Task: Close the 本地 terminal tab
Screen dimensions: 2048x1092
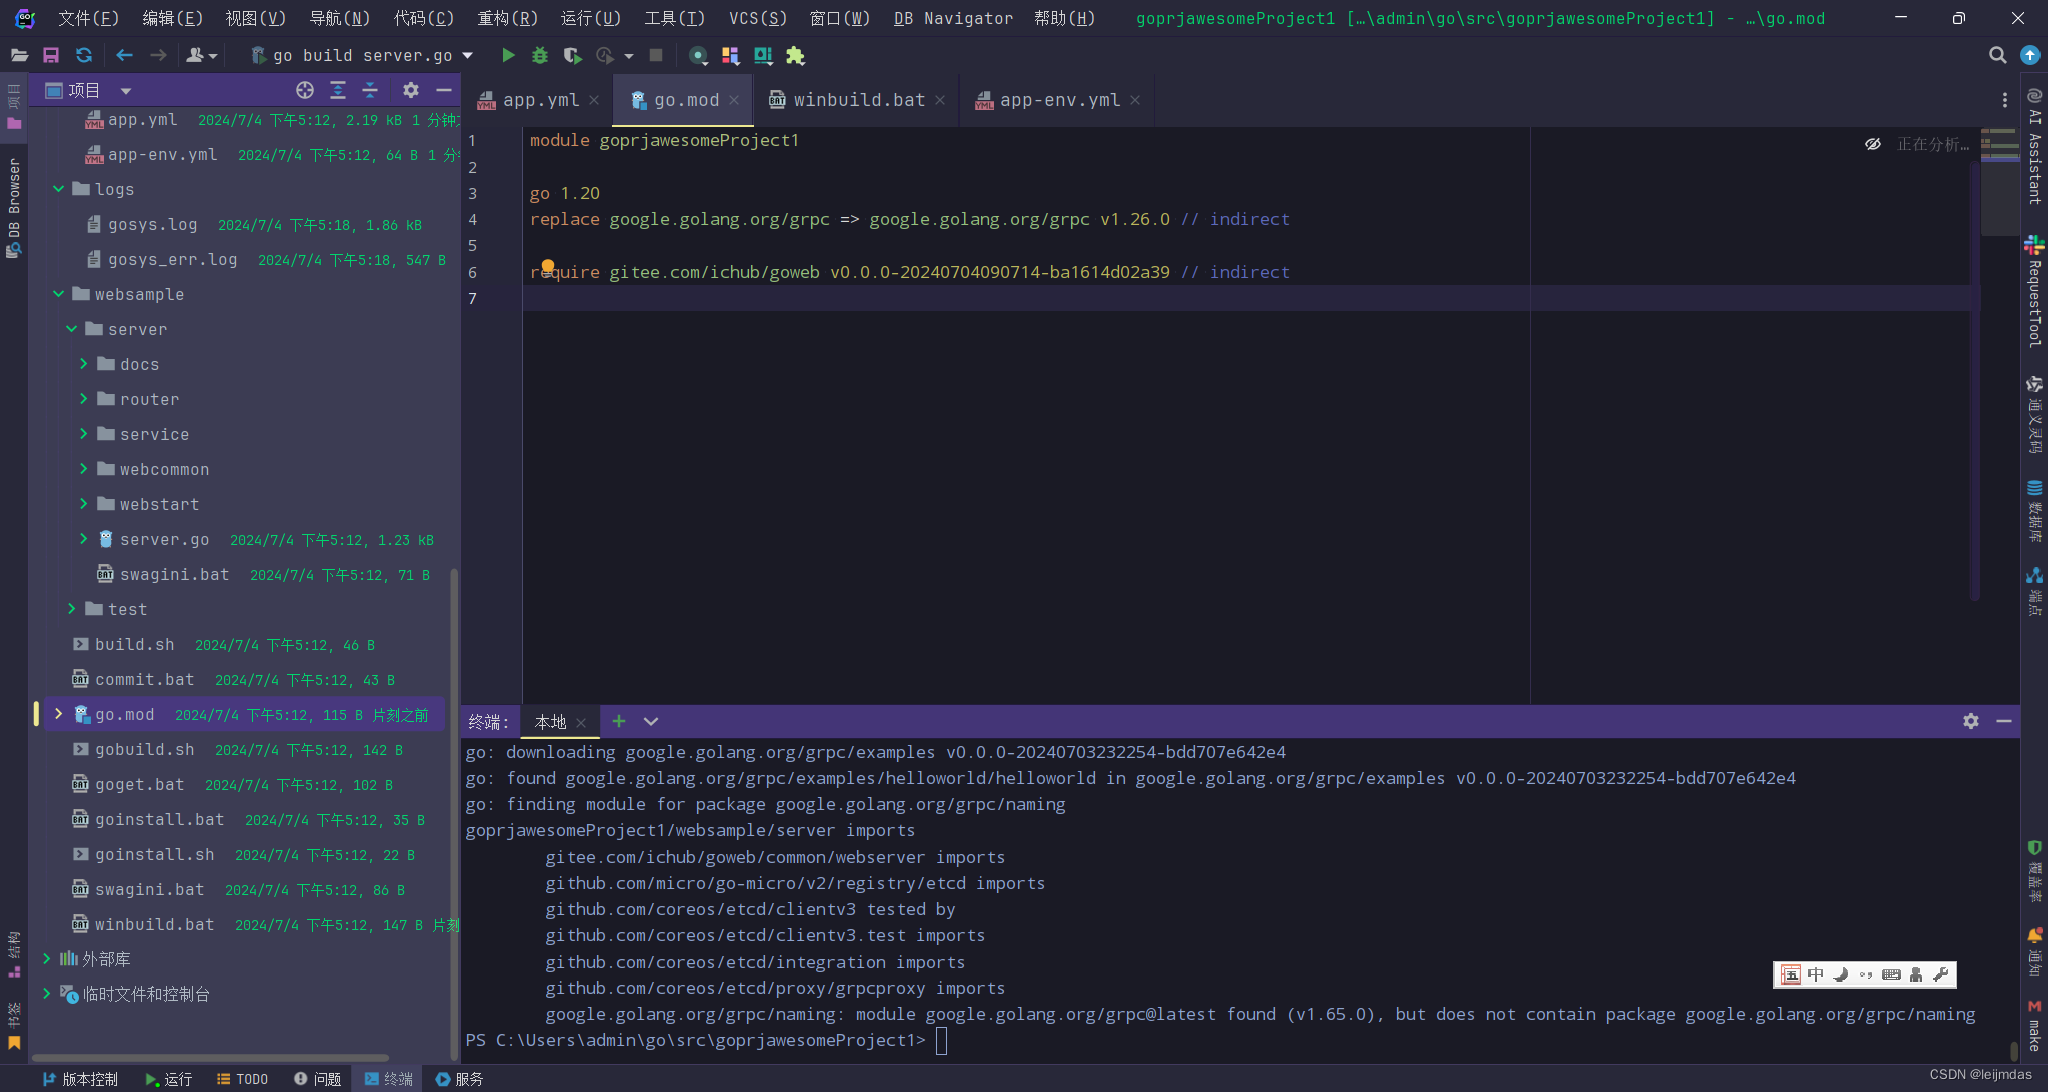Action: click(x=581, y=722)
